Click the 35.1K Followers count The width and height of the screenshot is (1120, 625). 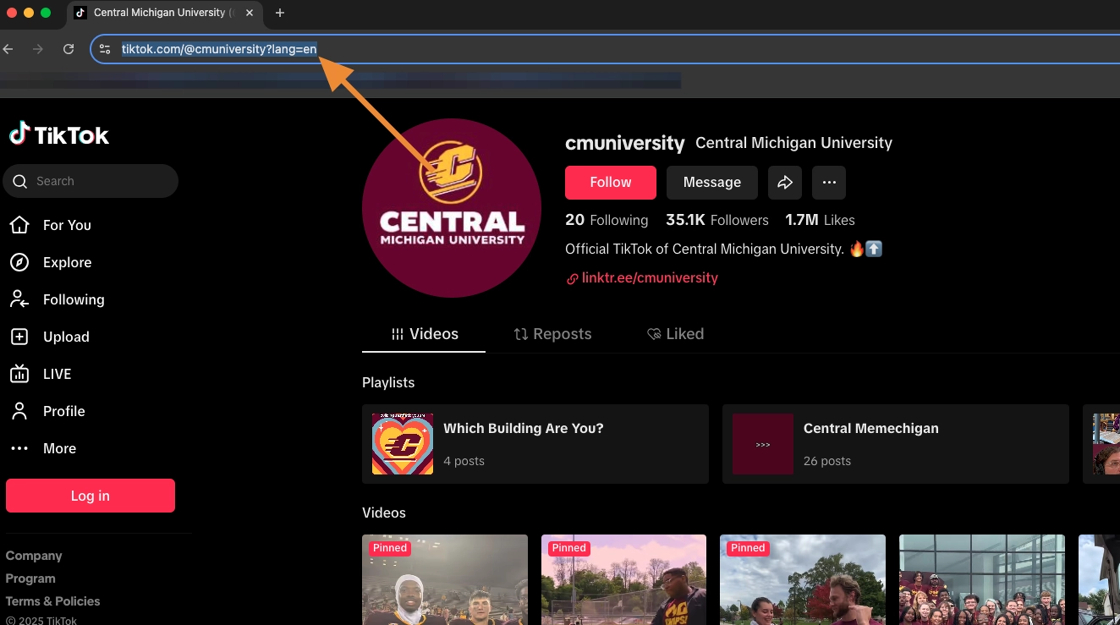point(717,220)
